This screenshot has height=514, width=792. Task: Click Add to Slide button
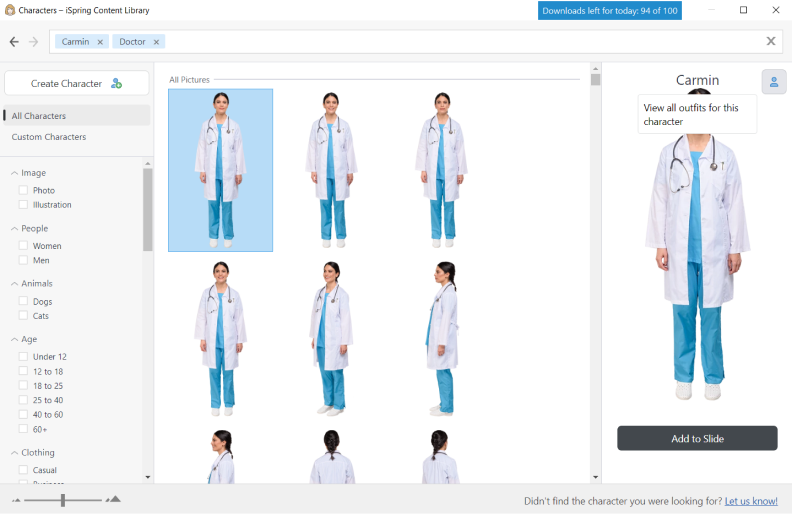click(x=697, y=438)
